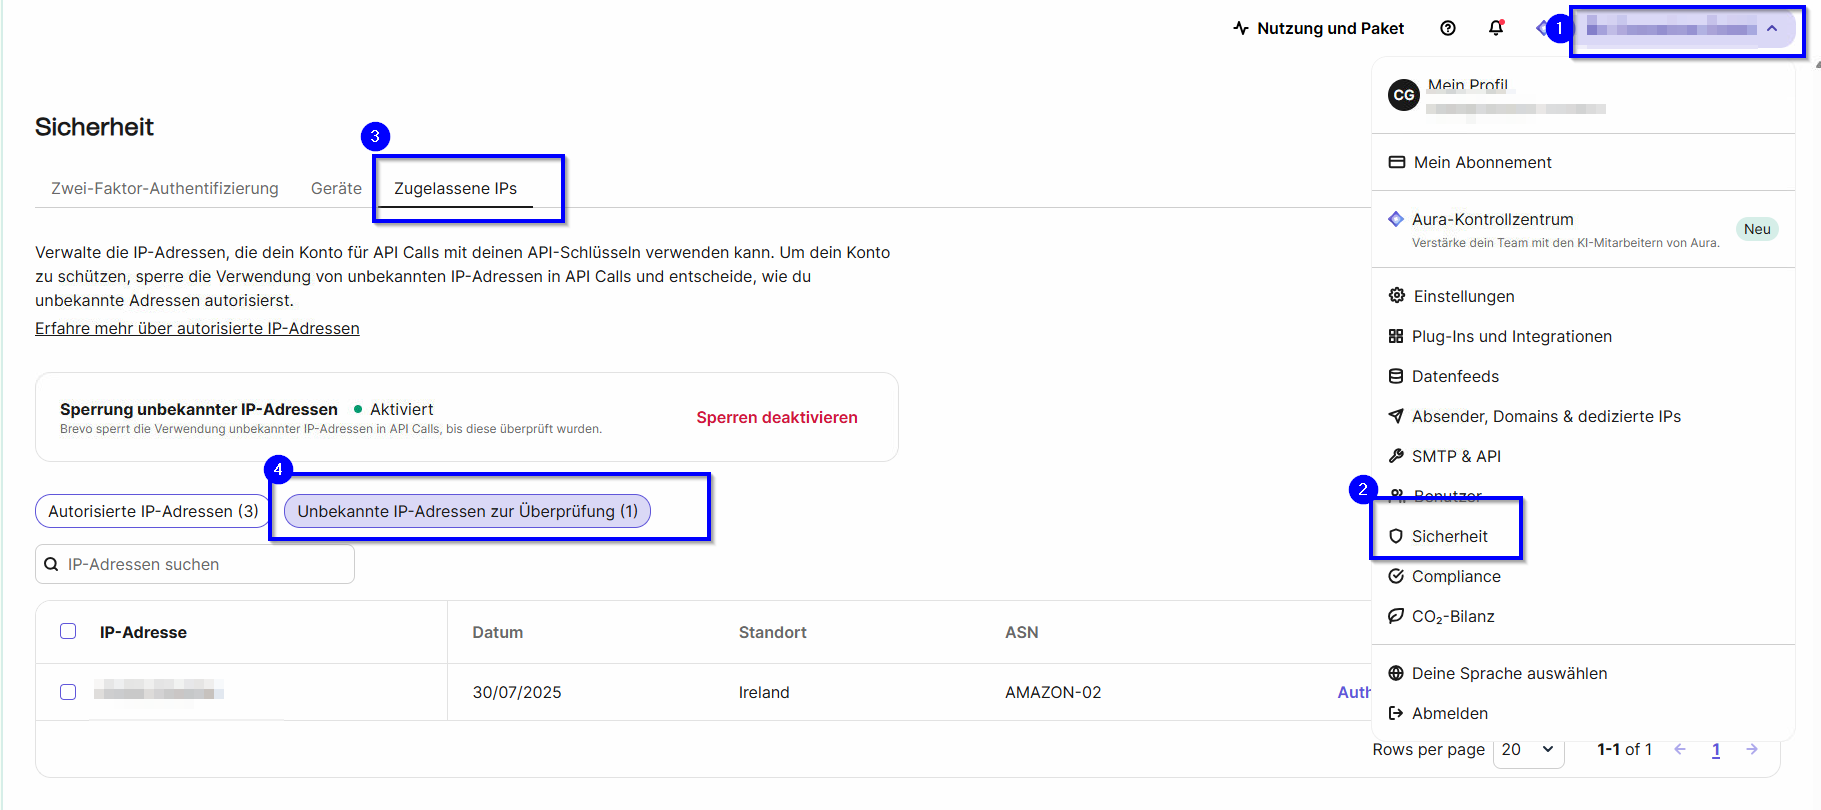The height and width of the screenshot is (810, 1821).
Task: Select the Autorisierte IP-Adressen (3) filter
Action: (153, 511)
